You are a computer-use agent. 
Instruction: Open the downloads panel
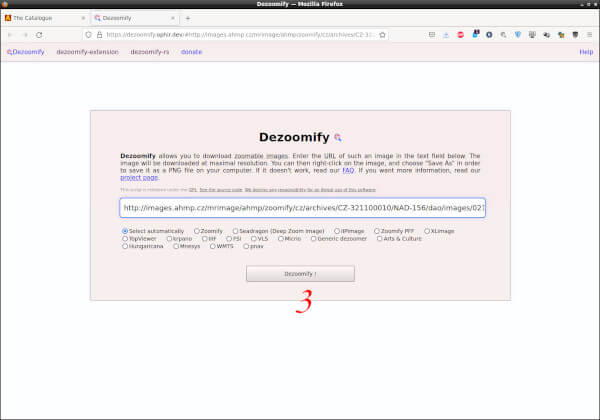tap(446, 35)
